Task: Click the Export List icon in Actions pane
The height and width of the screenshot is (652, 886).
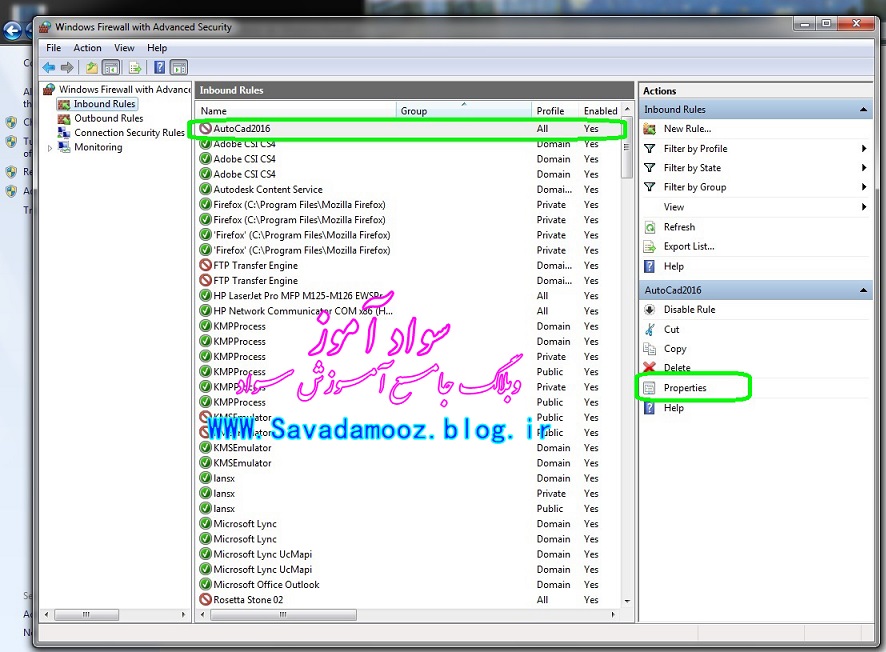Action: [650, 247]
